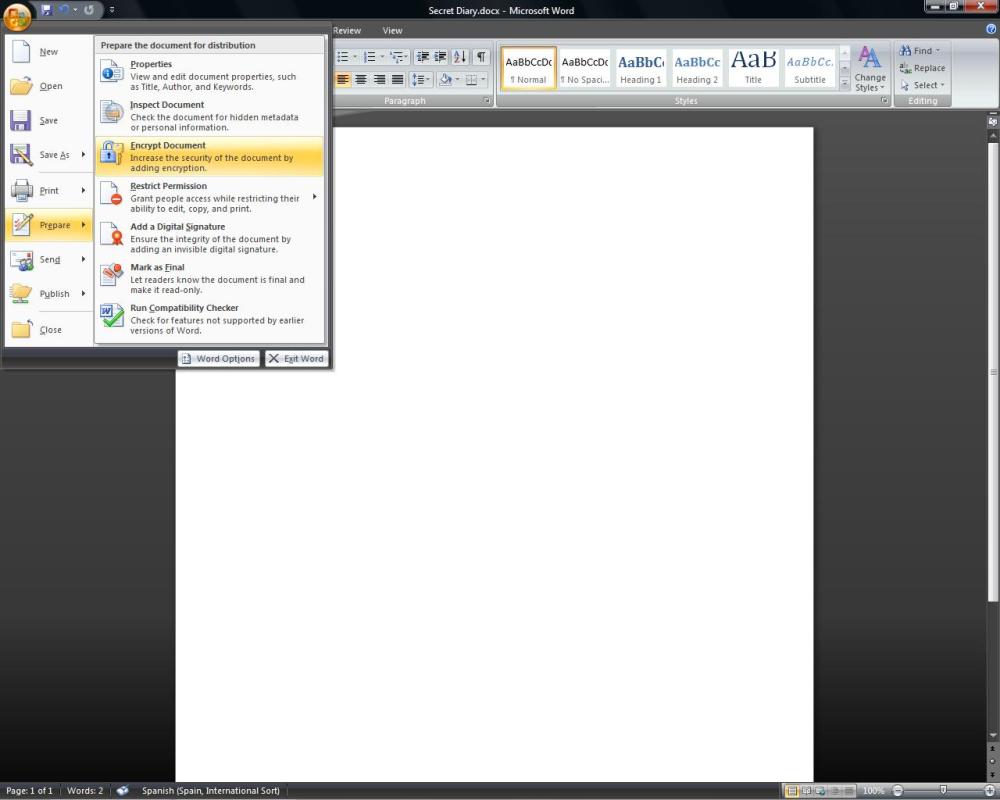Viewport: 1000px width, 800px height.
Task: Toggle Center alignment
Action: 361,80
